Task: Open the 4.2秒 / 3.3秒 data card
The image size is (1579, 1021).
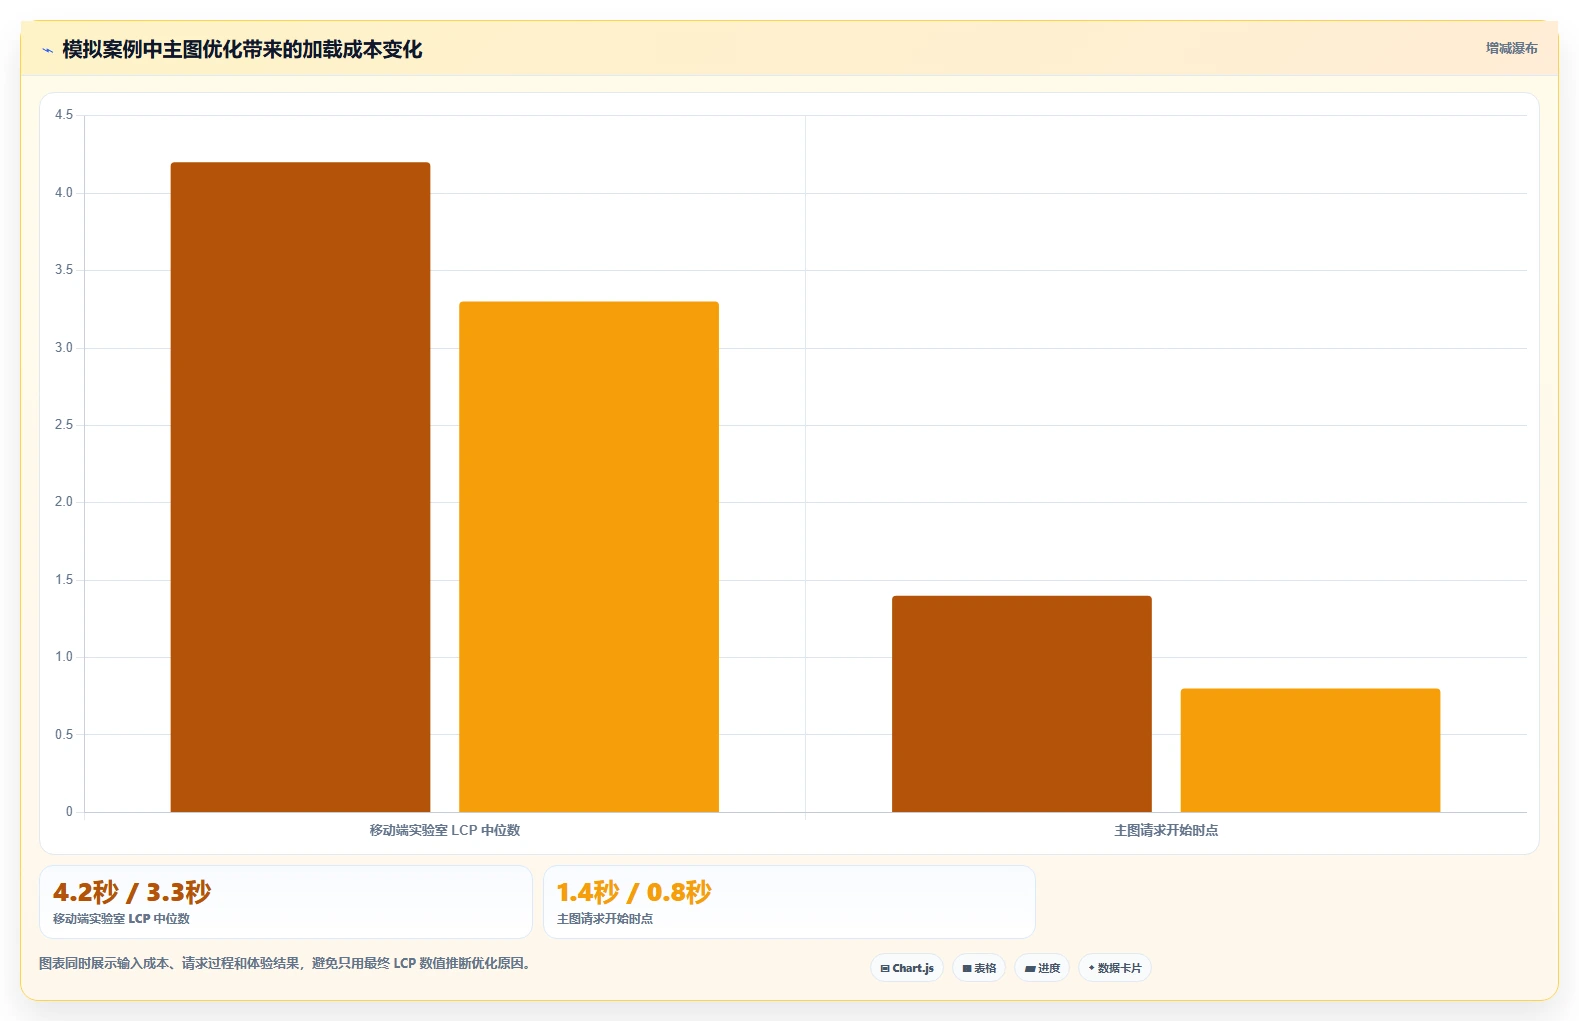Action: click(x=286, y=902)
